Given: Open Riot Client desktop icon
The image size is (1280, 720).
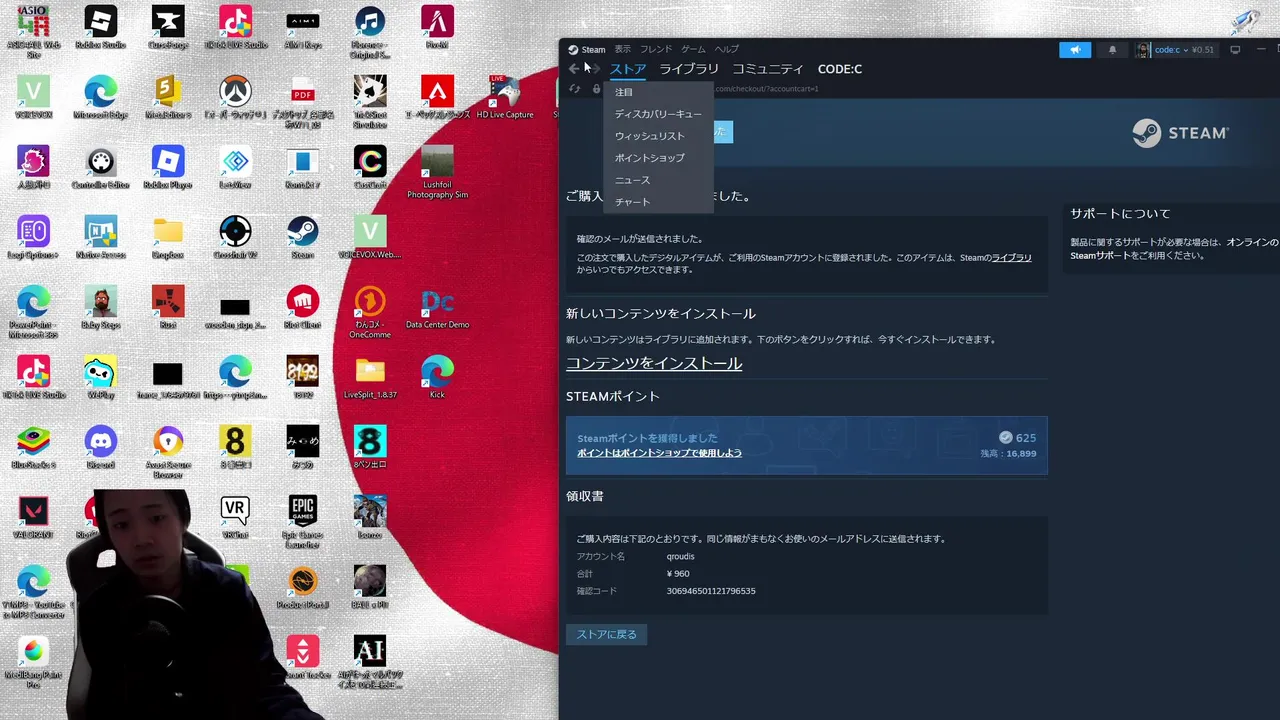Looking at the screenshot, I should click(x=302, y=309).
